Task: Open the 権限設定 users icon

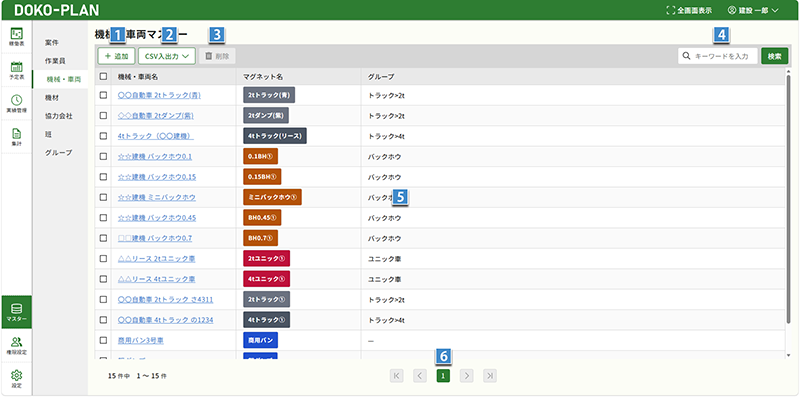Action: [16, 342]
